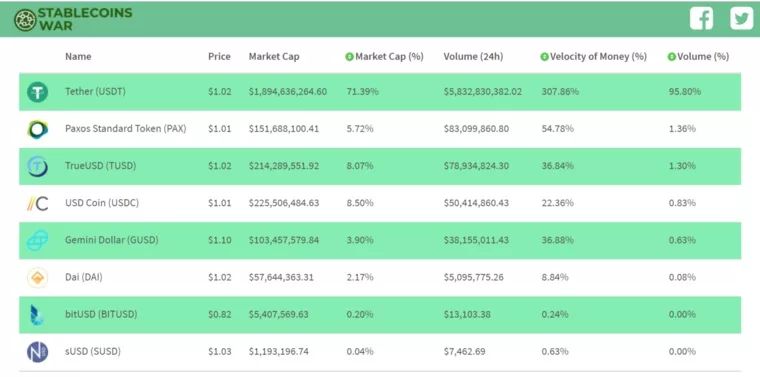This screenshot has width=760, height=377.
Task: Click the Volume (24h) column header
Action: (x=473, y=57)
